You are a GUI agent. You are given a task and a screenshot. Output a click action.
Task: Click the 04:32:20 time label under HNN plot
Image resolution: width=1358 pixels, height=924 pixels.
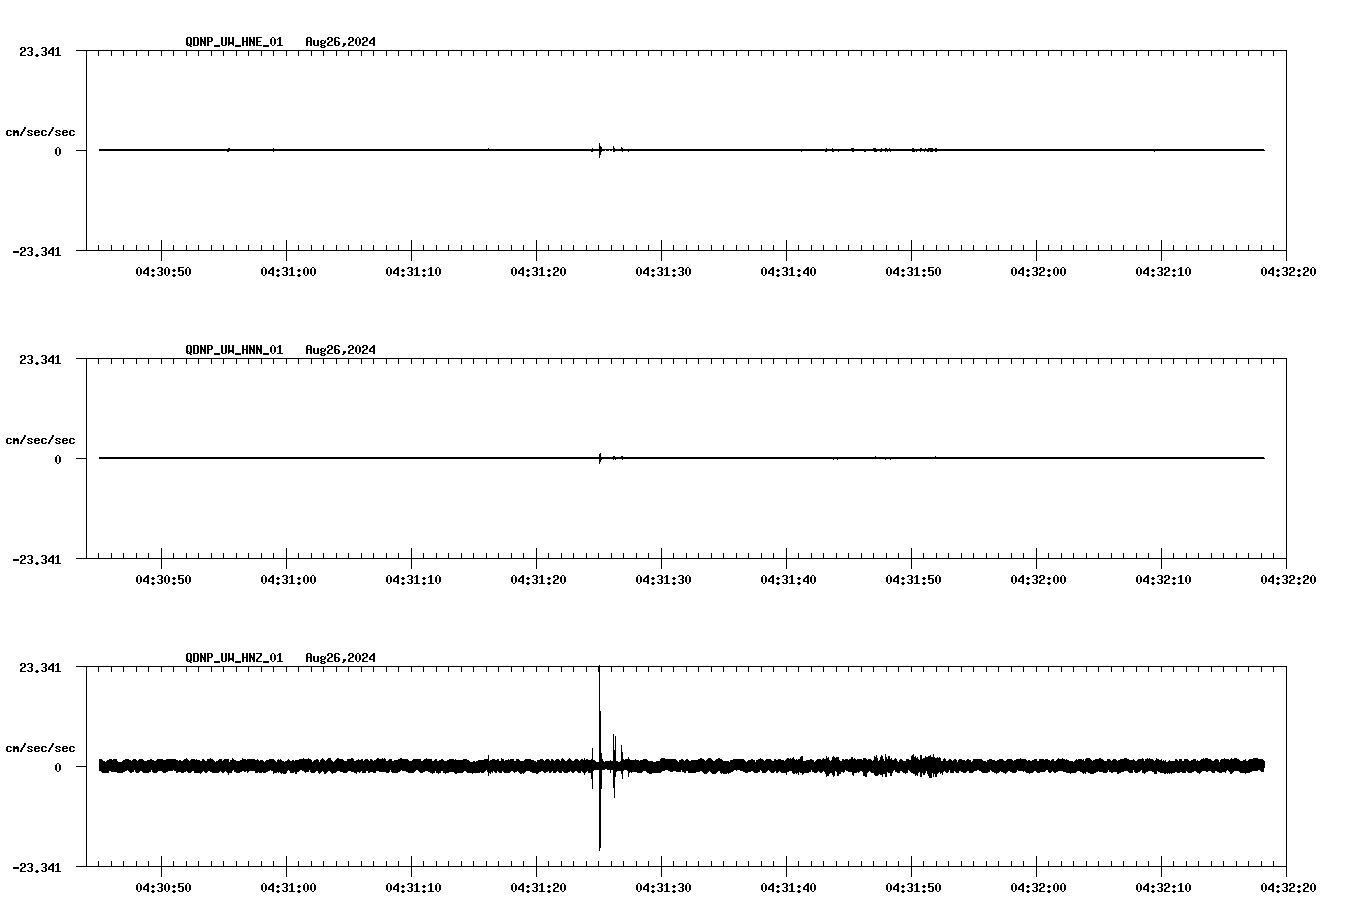coord(1288,580)
